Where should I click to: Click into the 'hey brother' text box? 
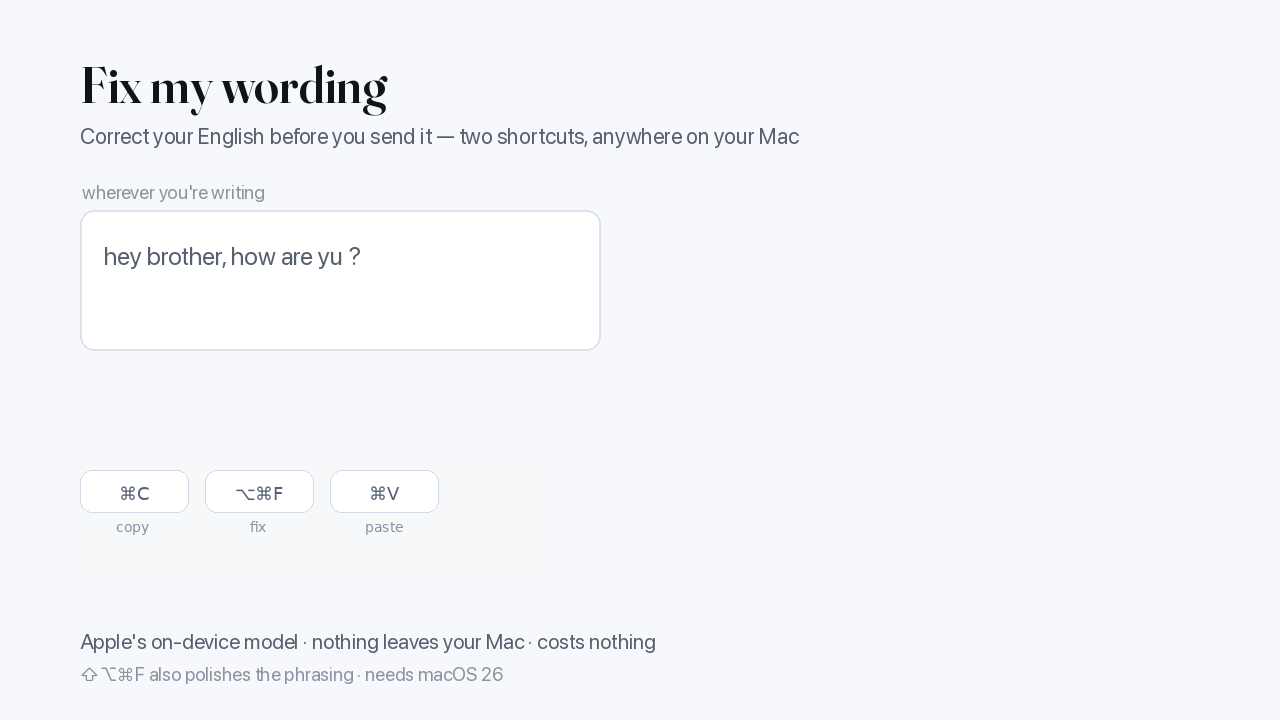[x=340, y=280]
